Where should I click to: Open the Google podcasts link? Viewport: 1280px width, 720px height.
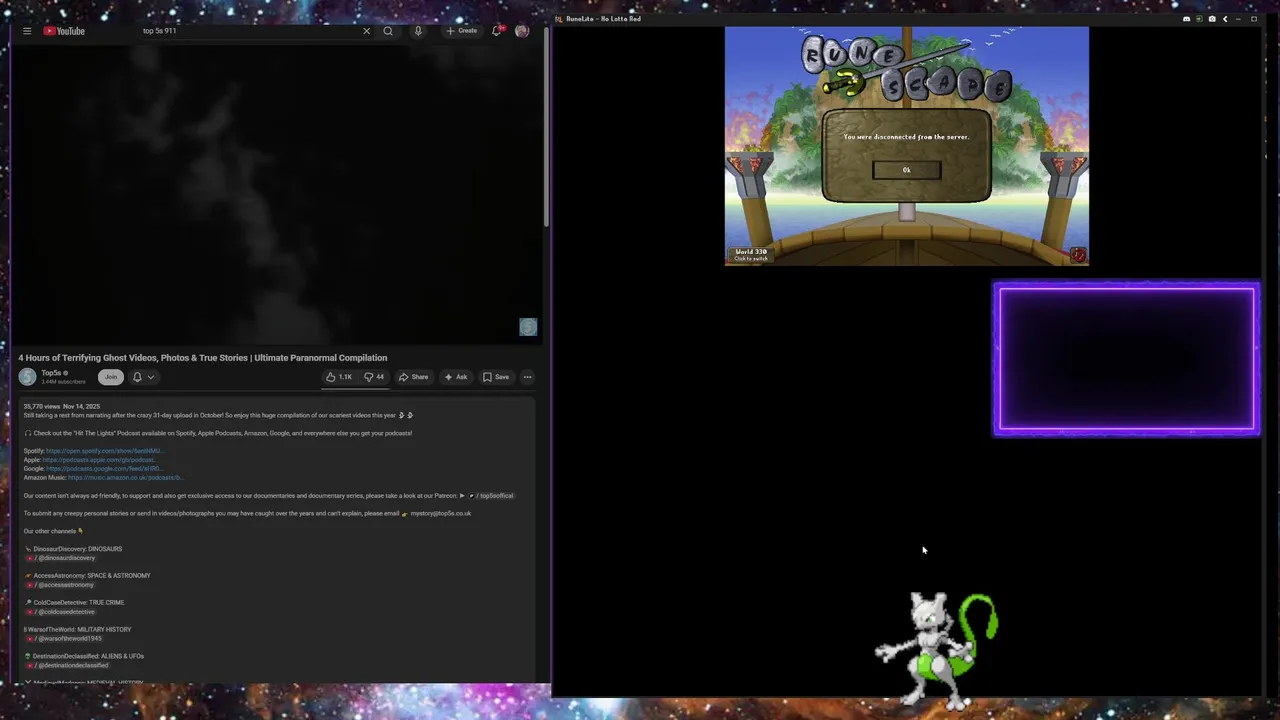(x=103, y=469)
